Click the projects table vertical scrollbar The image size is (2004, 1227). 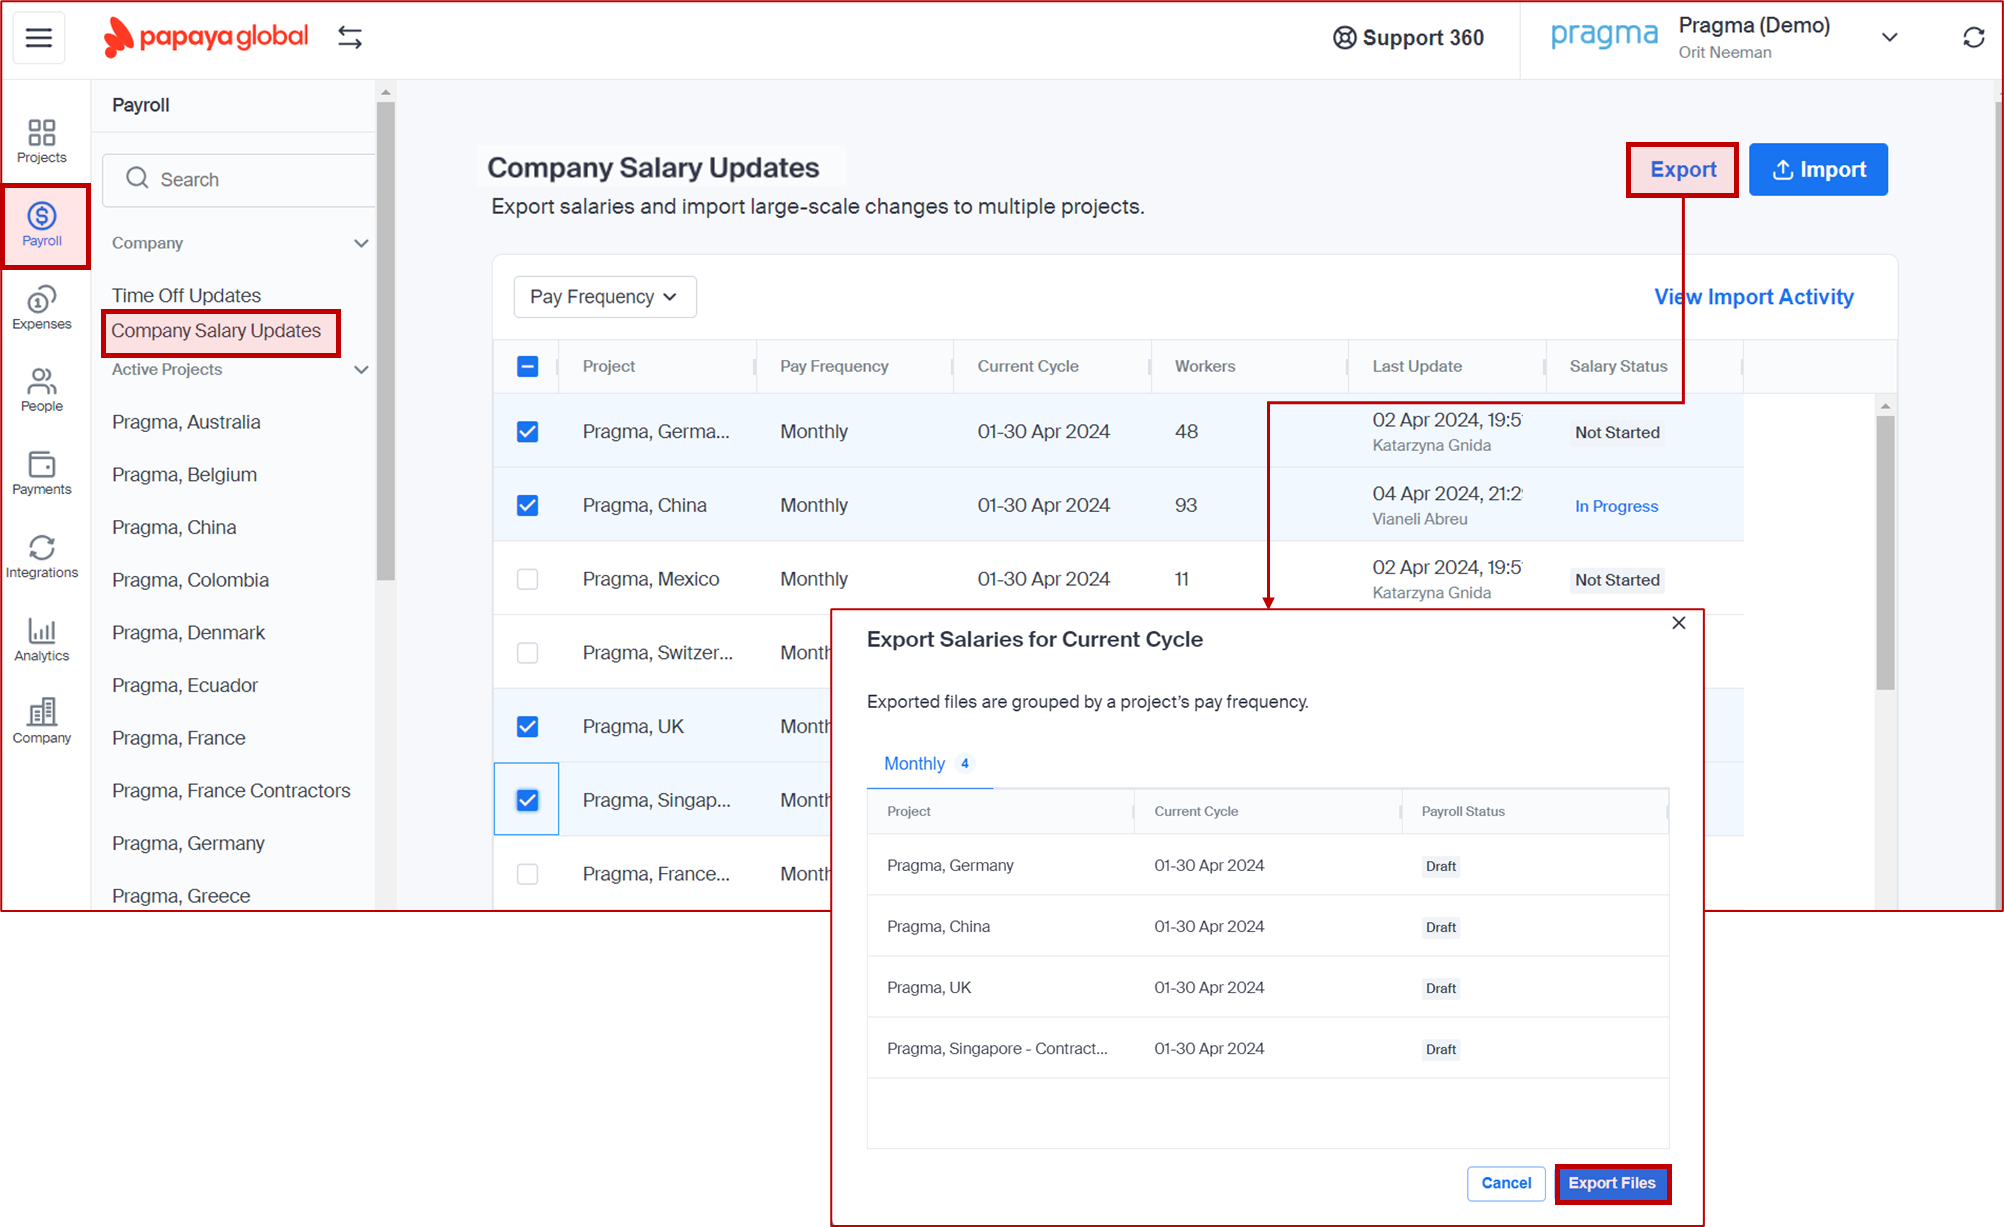click(1885, 552)
